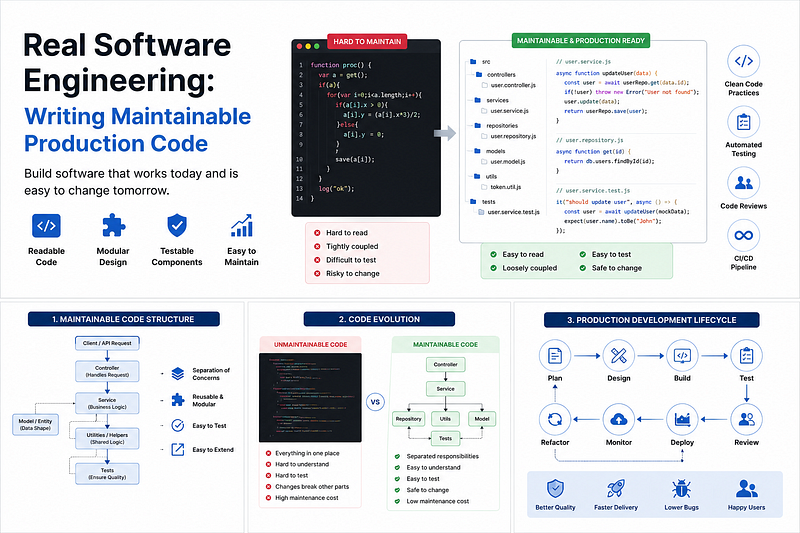Click the Lower Bugs bug icon

(x=681, y=489)
